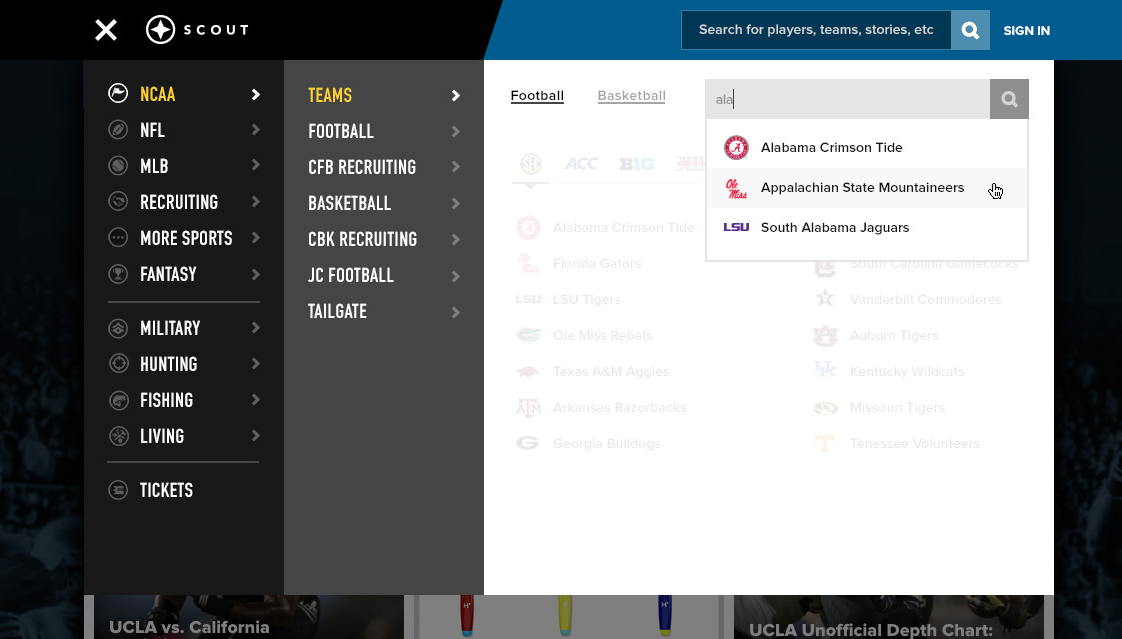Expand the NFL submenu arrow
The image size is (1122, 639).
255,130
